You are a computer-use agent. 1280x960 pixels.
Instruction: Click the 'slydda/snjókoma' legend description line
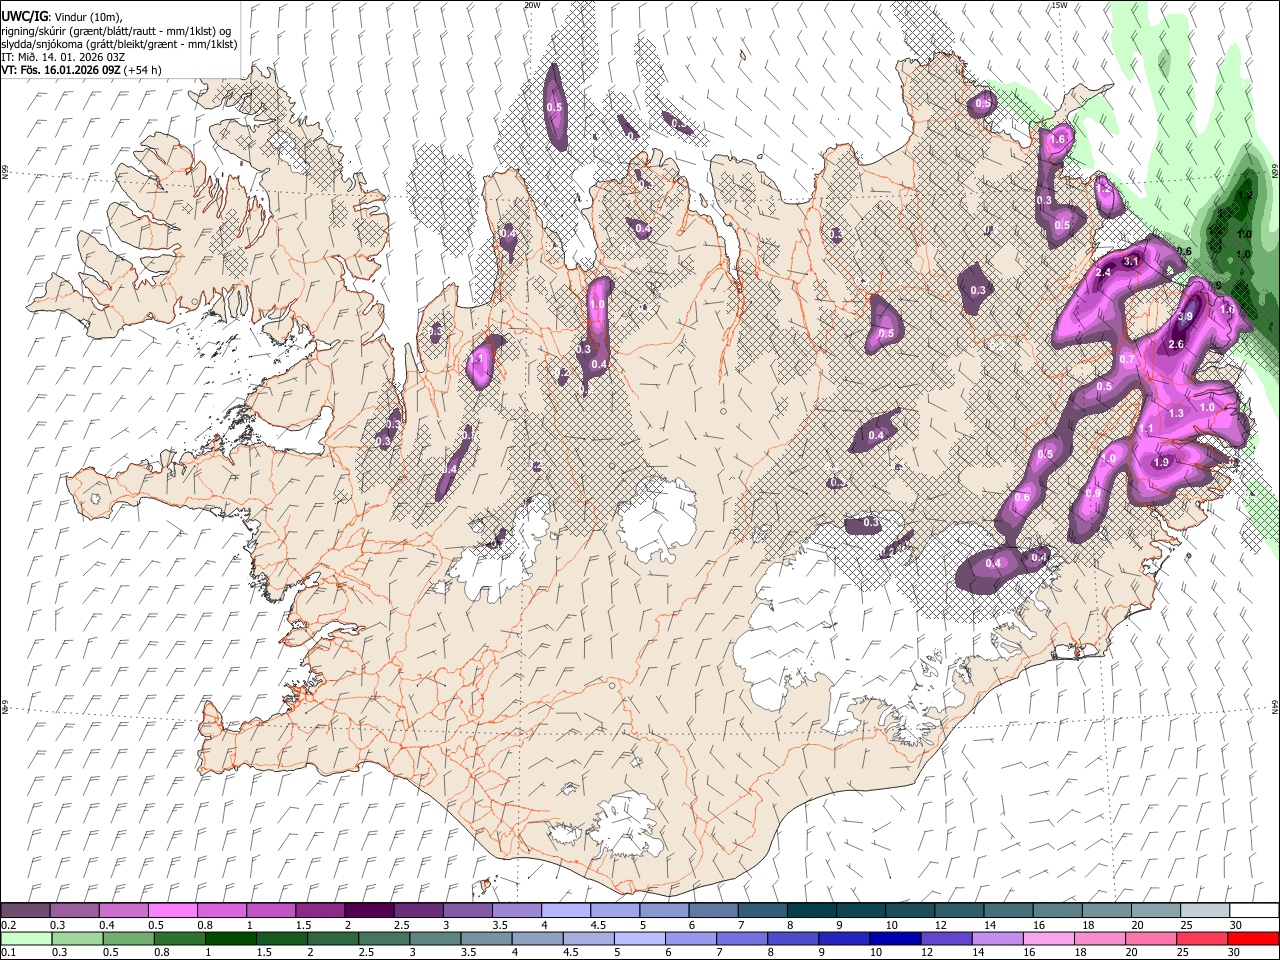[119, 44]
